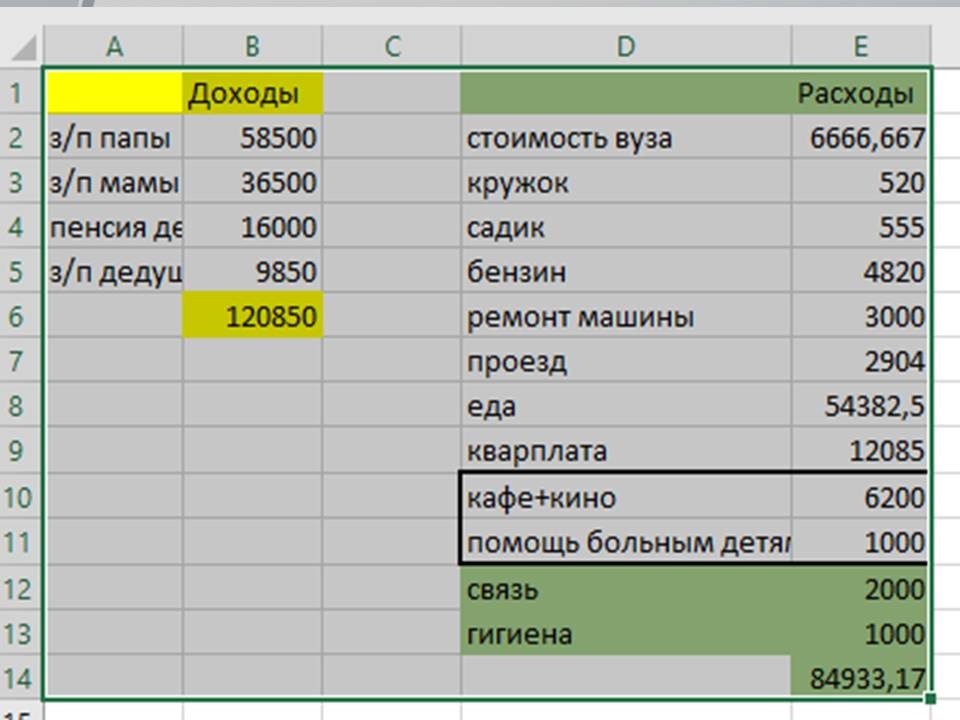Viewport: 960px width, 720px height.
Task: Select the кафе+кино cell
Action: (625, 497)
